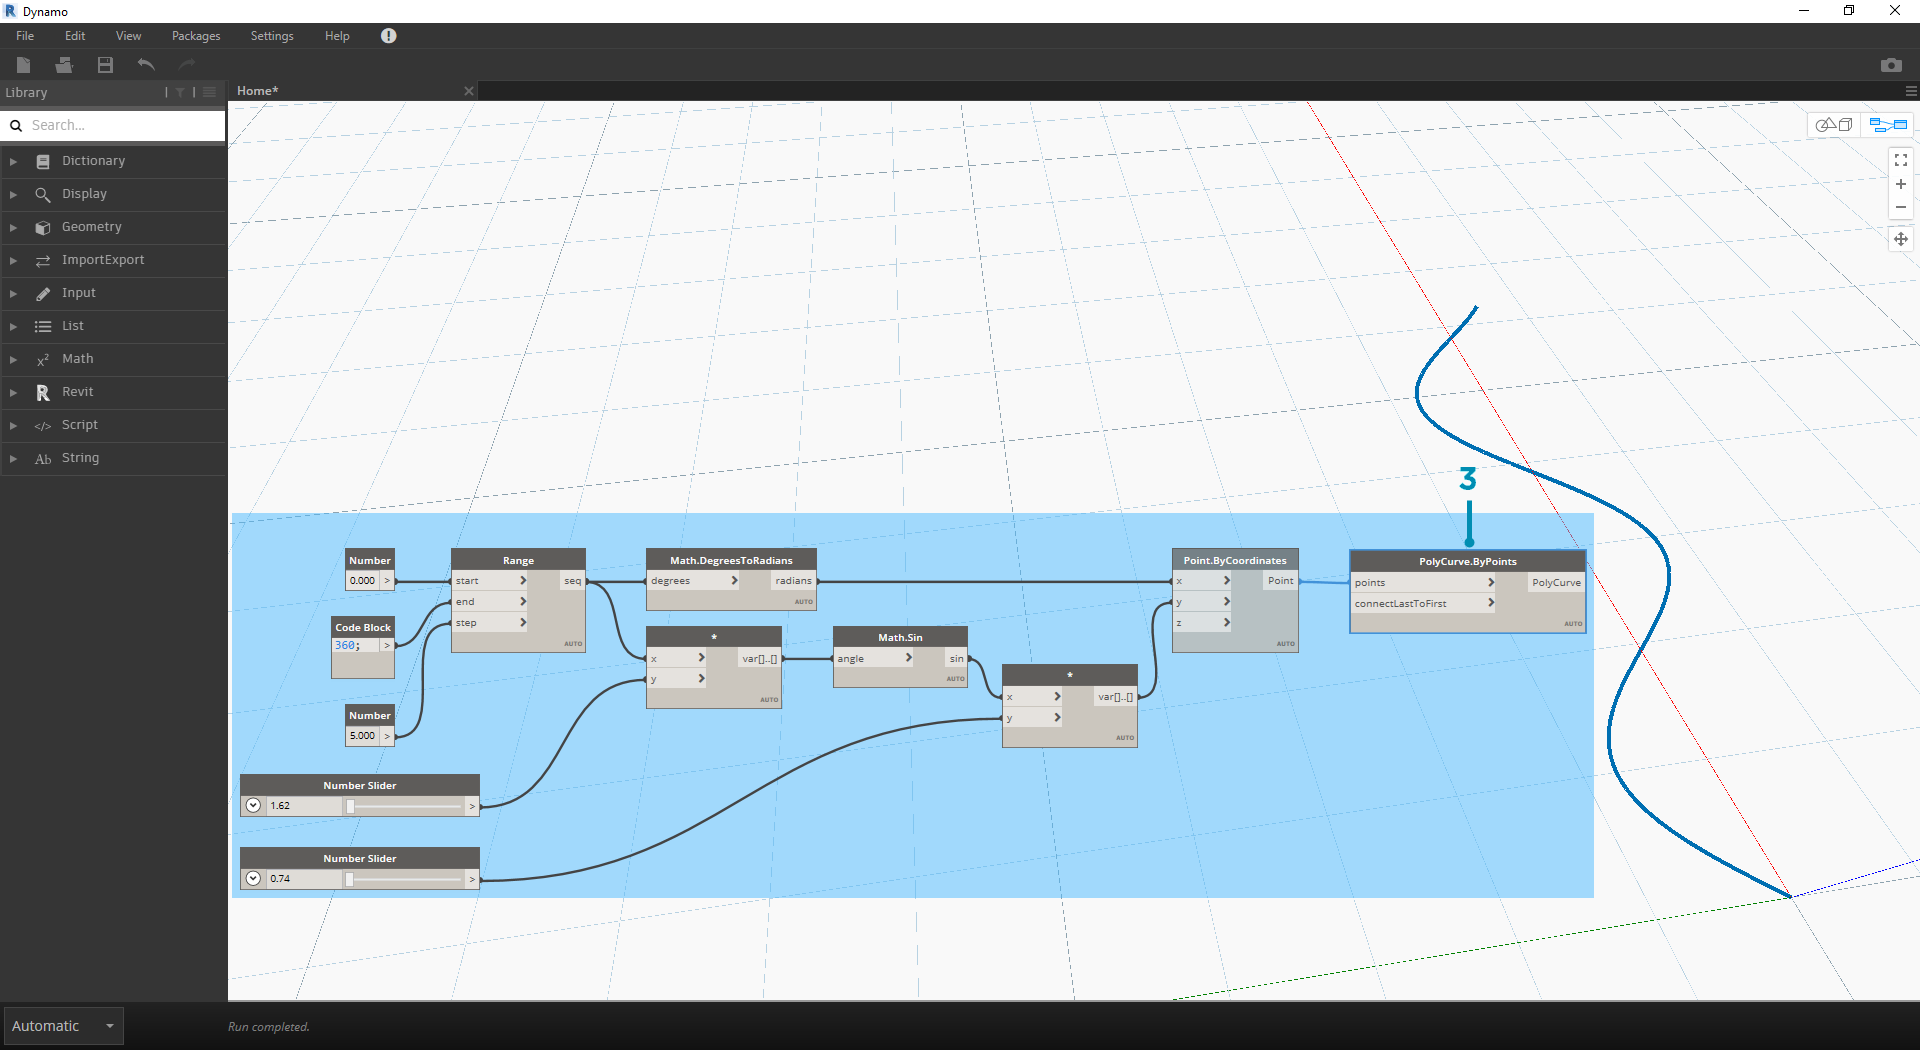Open an existing file
This screenshot has width=1920, height=1050.
[64, 64]
